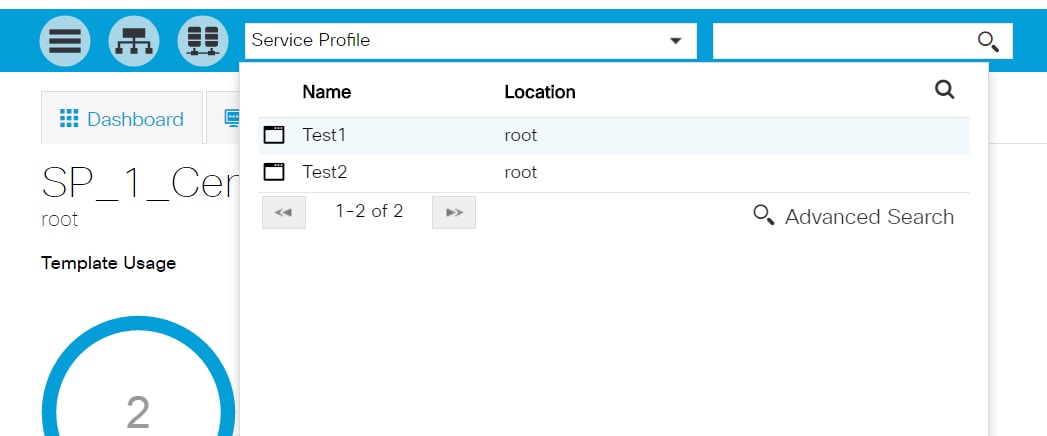Click the Advanced Search magnifier icon
The width and height of the screenshot is (1047, 436).
tap(763, 215)
